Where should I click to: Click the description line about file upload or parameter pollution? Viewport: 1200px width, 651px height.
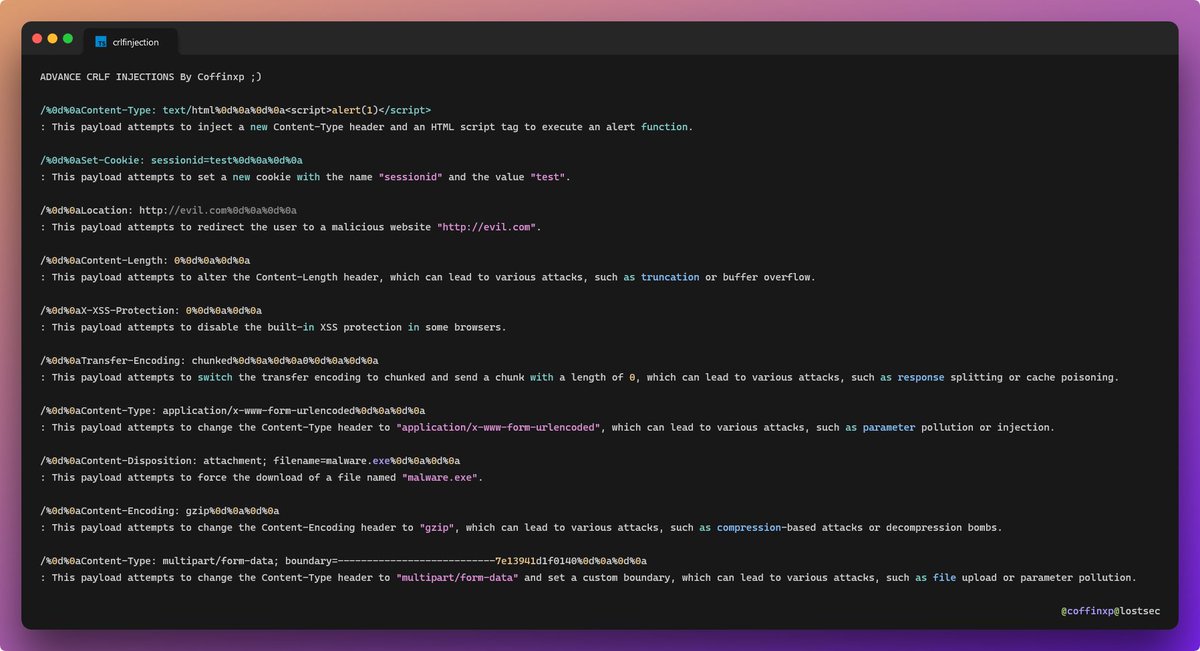coord(588,577)
